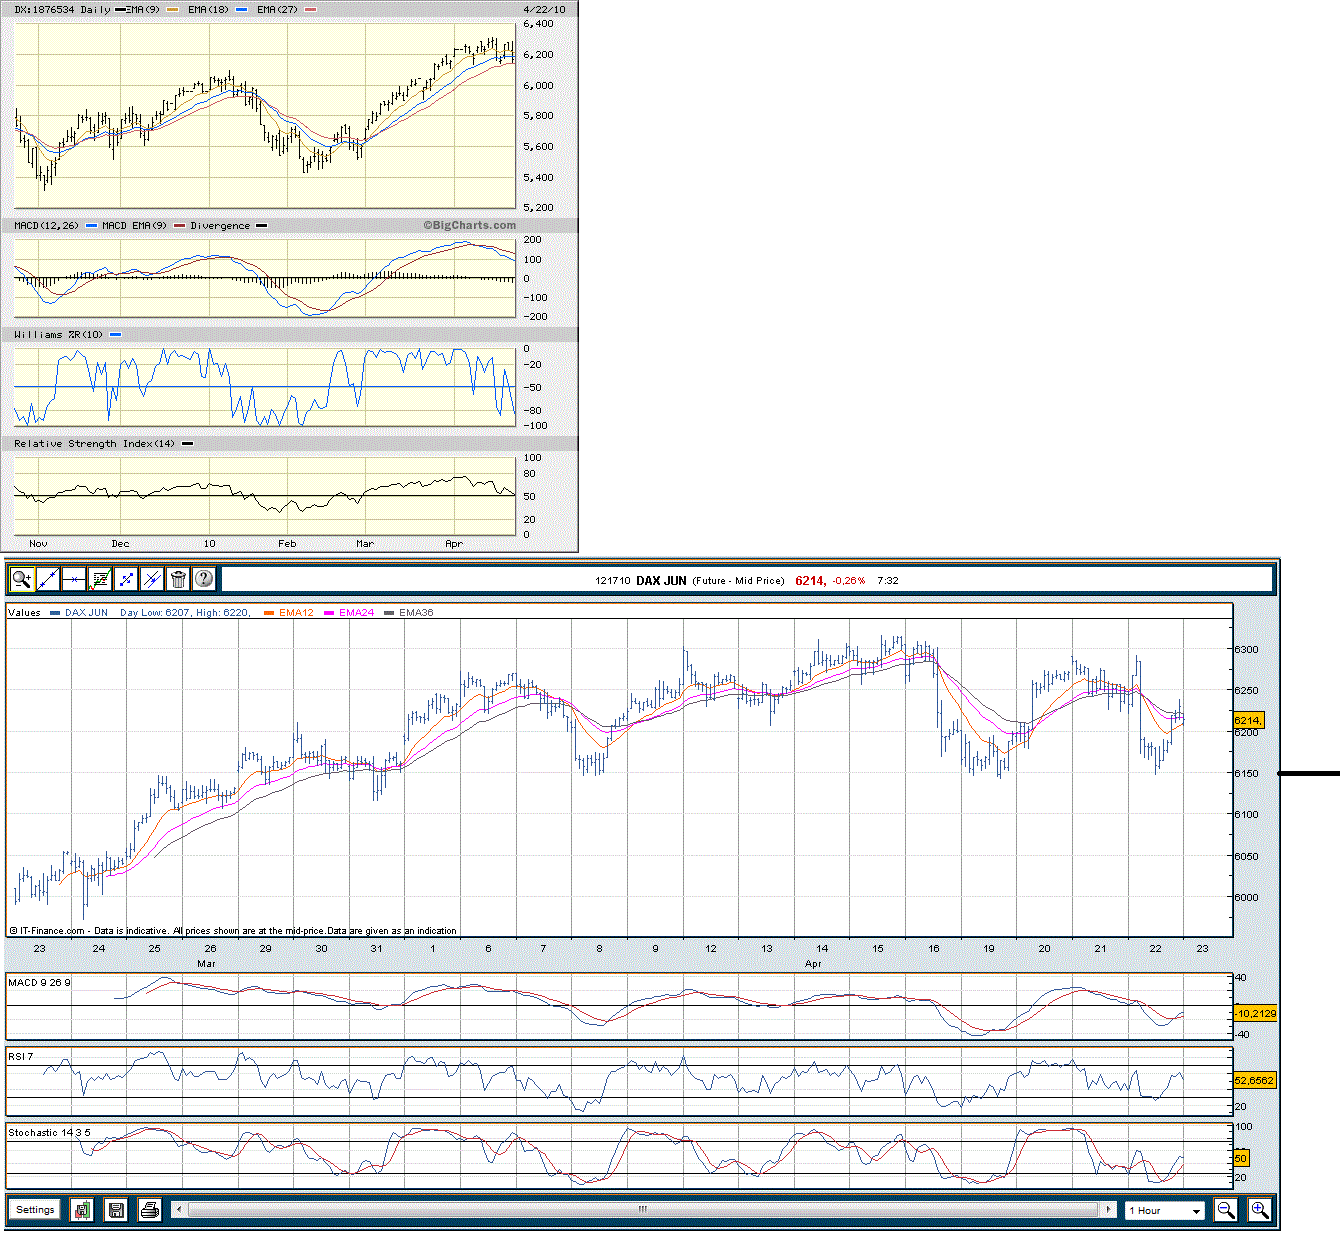Click the zoom in magnifier at bottom right
Screen dimensions: 1340x1236
1259,1210
